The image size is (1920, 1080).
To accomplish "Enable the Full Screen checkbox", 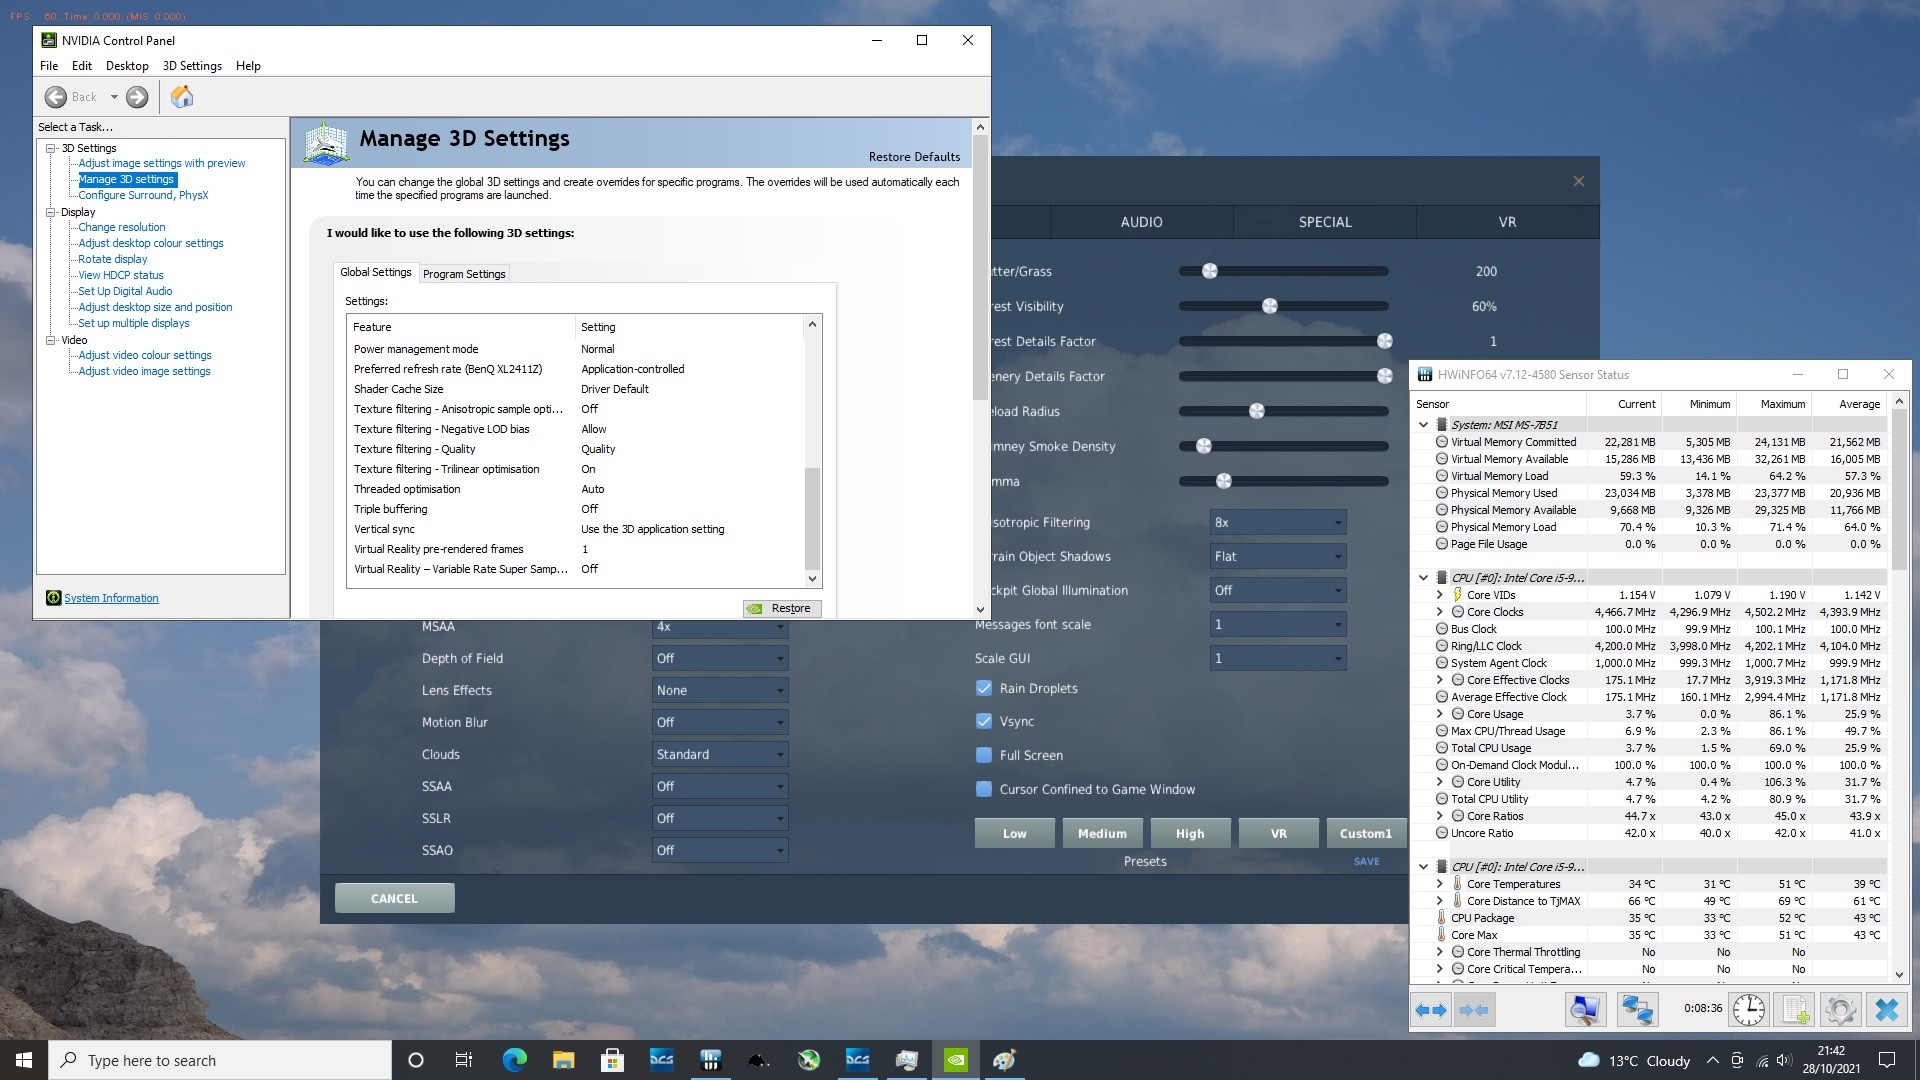I will pos(984,755).
